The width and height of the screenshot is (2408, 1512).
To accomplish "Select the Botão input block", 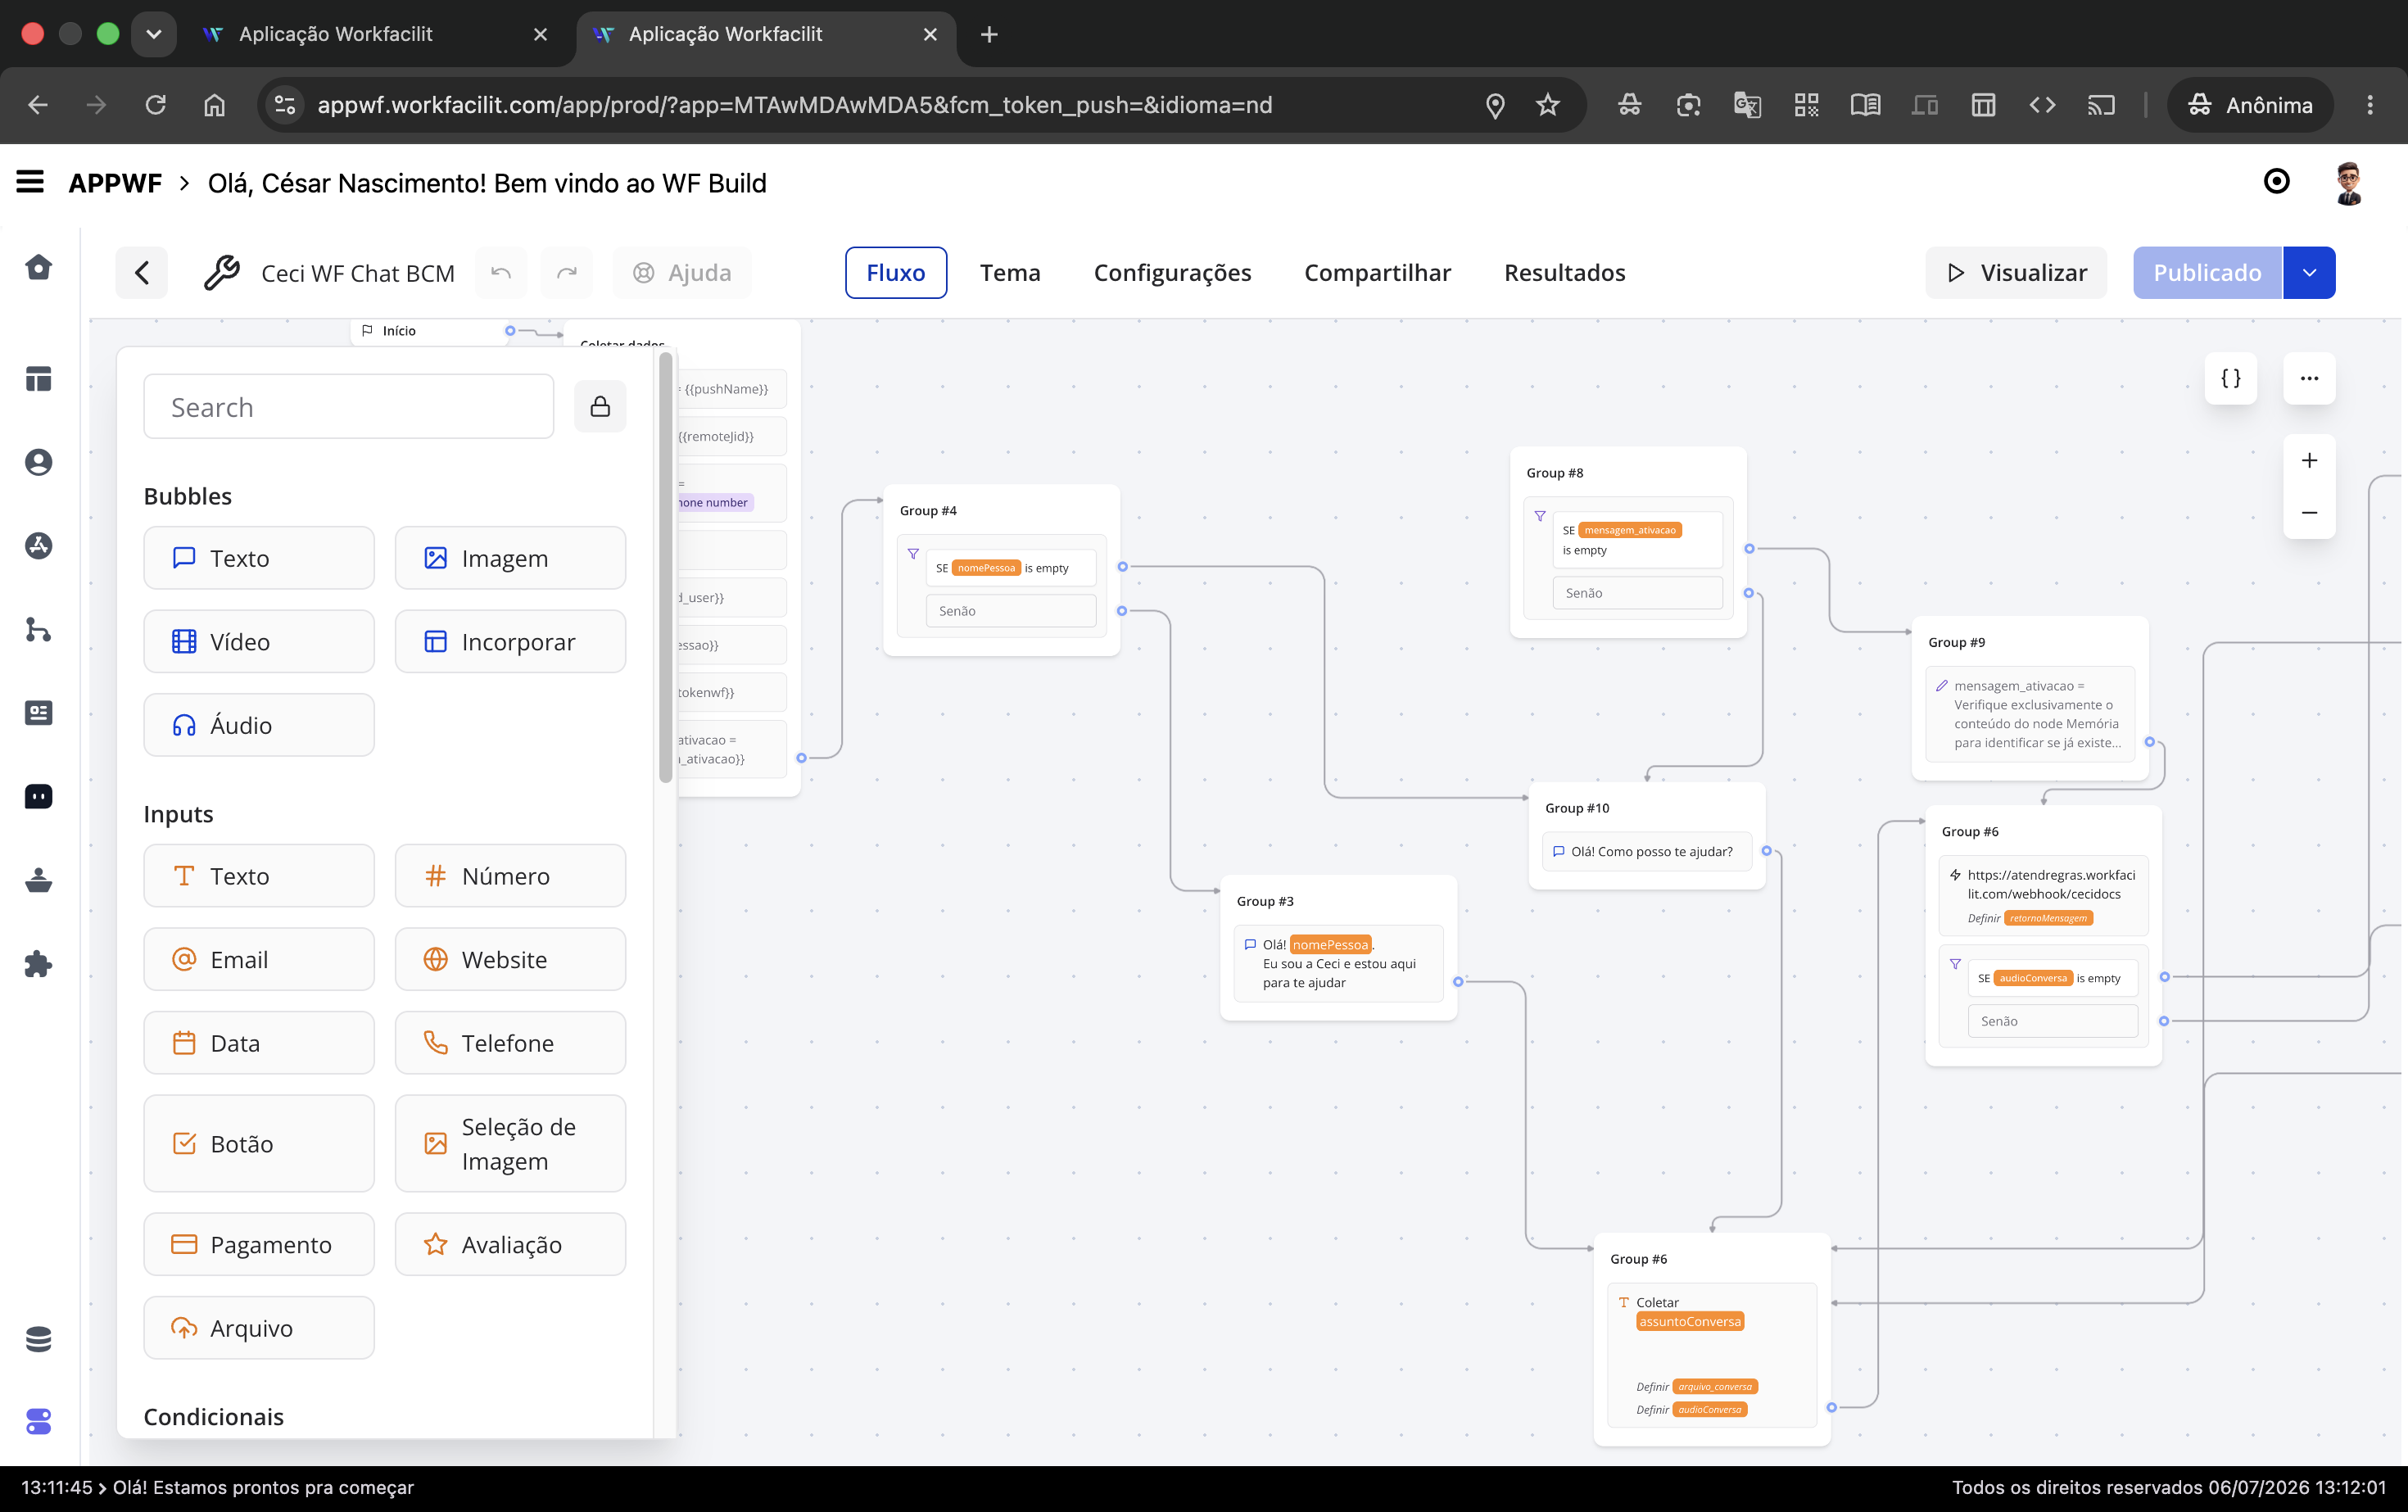I will pos(259,1144).
